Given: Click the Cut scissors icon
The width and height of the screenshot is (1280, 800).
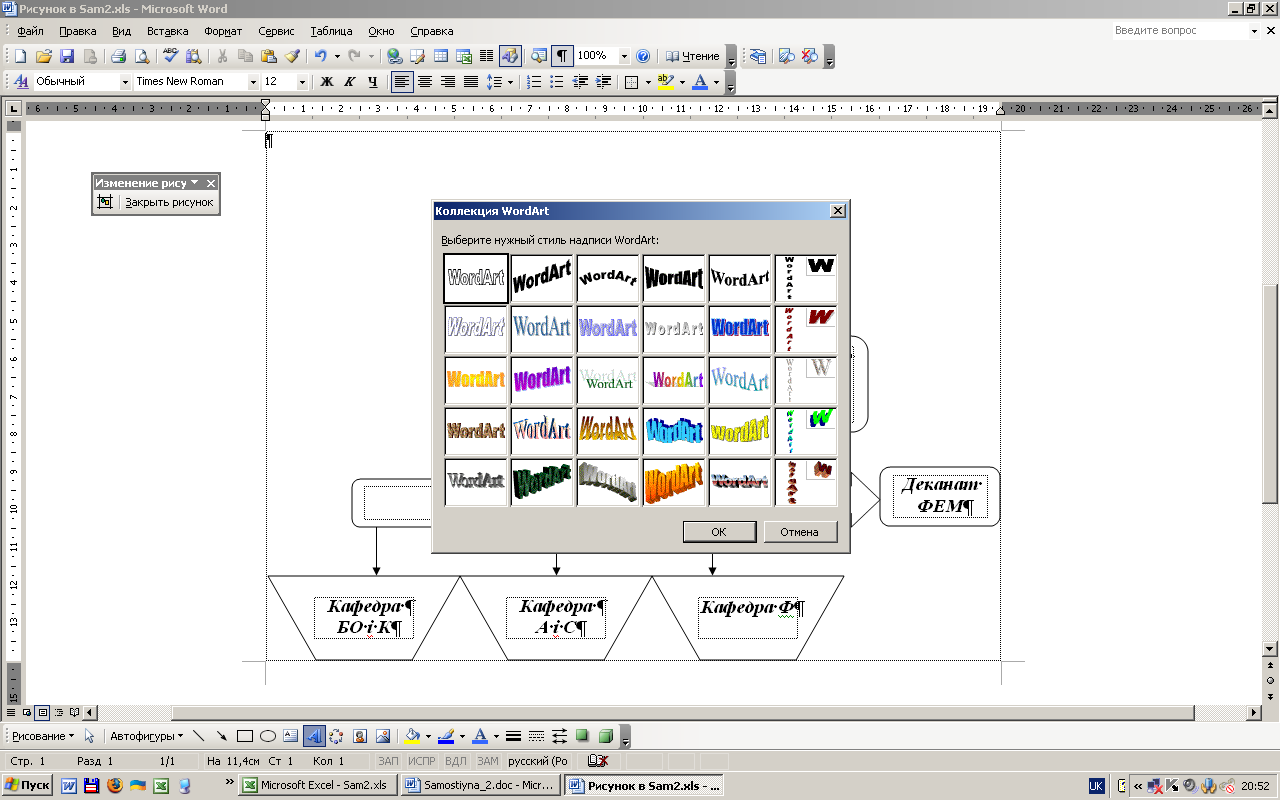Looking at the screenshot, I should coord(221,56).
